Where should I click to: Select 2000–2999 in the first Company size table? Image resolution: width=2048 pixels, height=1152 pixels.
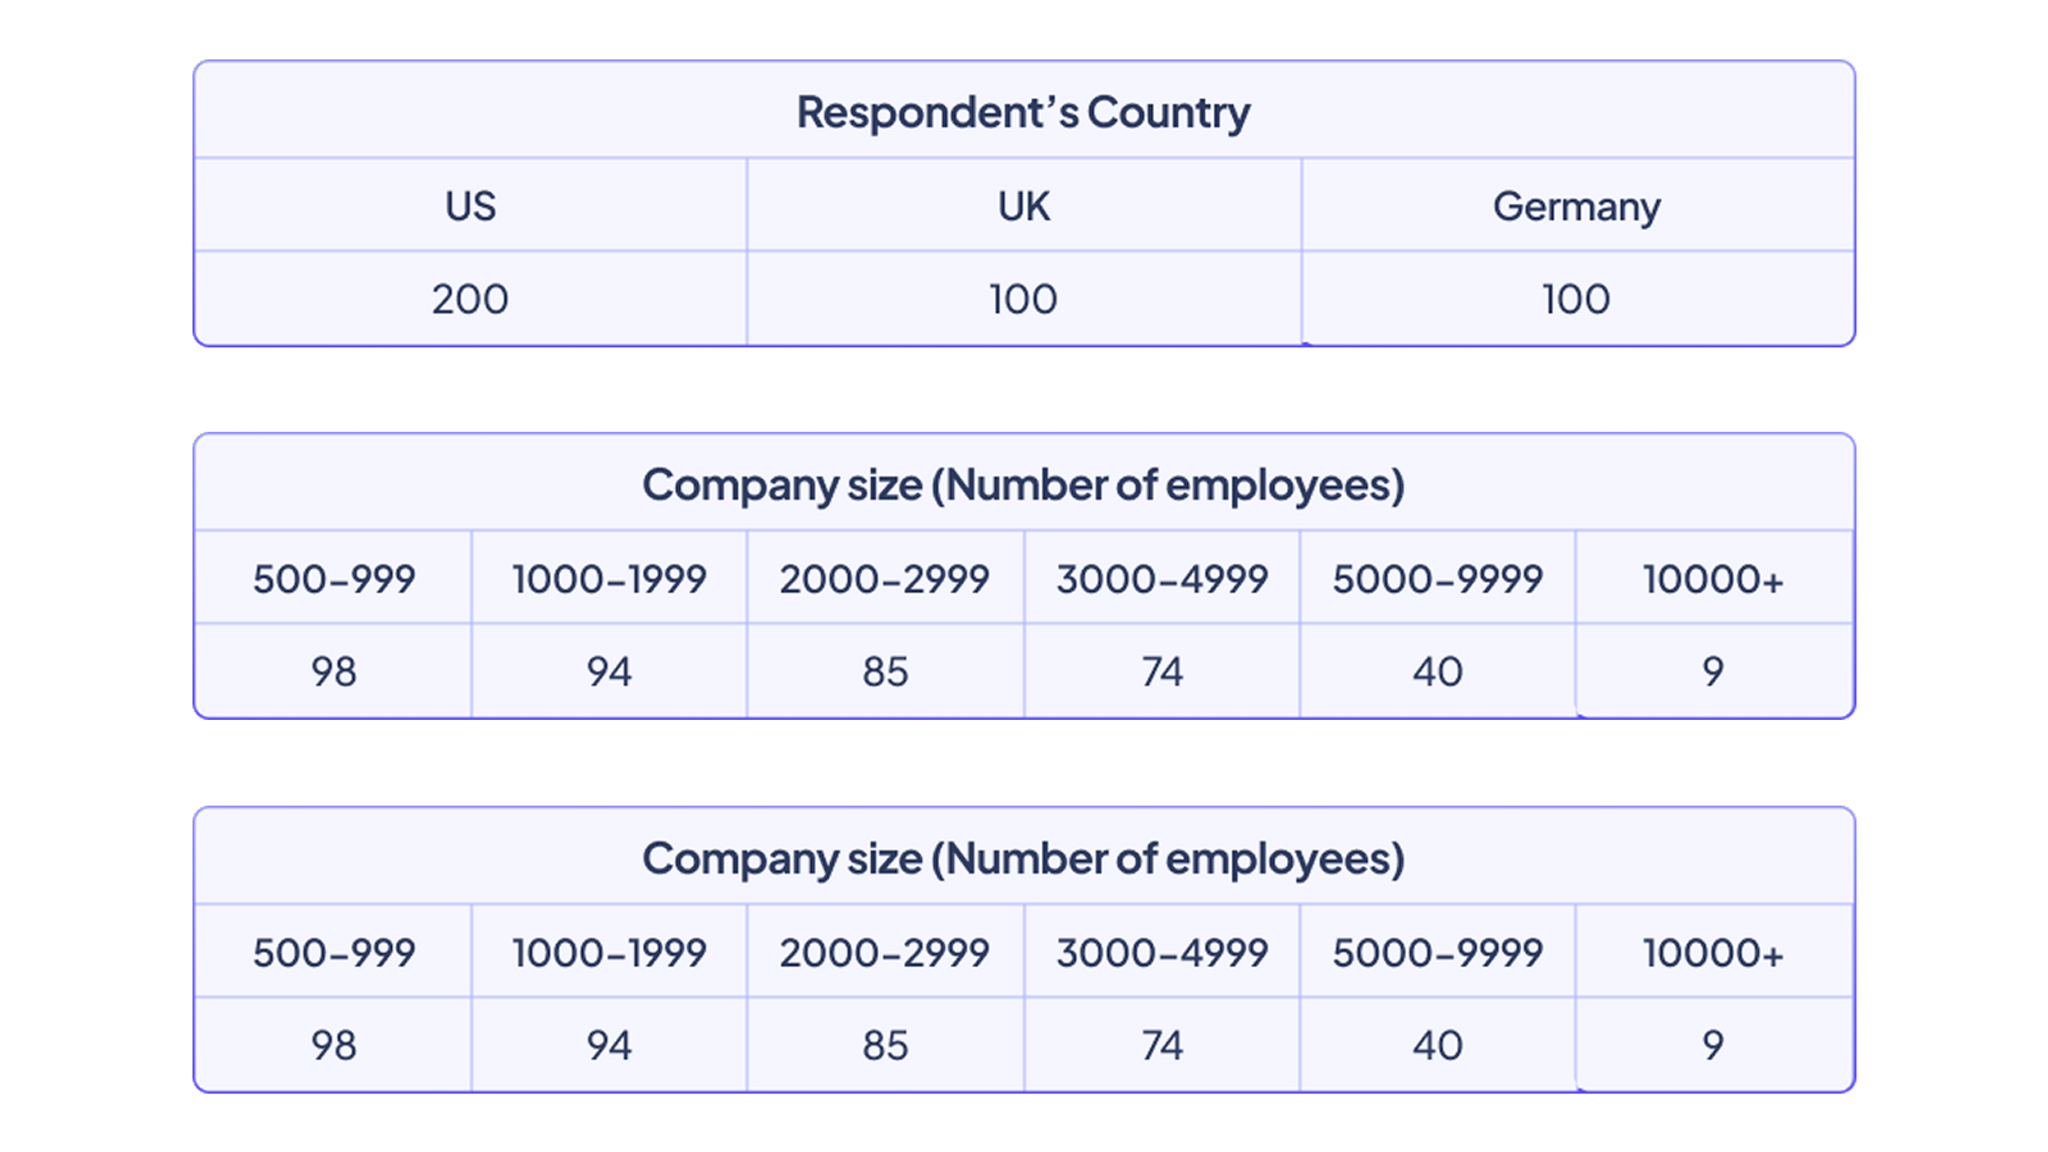885,579
